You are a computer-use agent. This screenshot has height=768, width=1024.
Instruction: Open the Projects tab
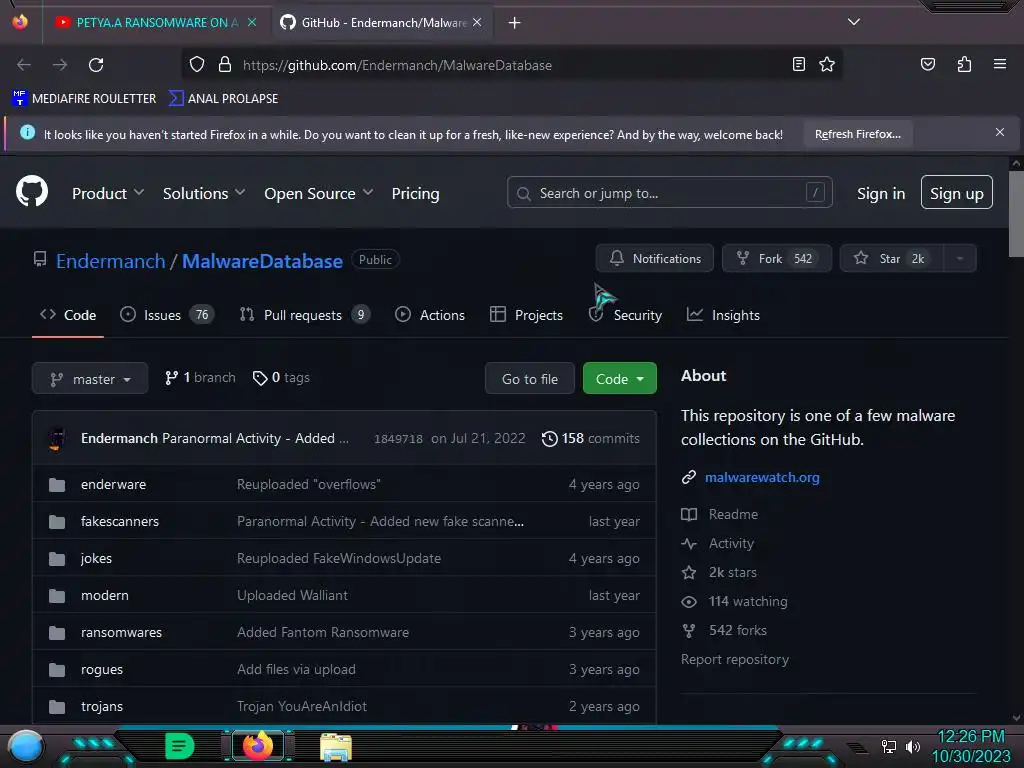coord(526,315)
